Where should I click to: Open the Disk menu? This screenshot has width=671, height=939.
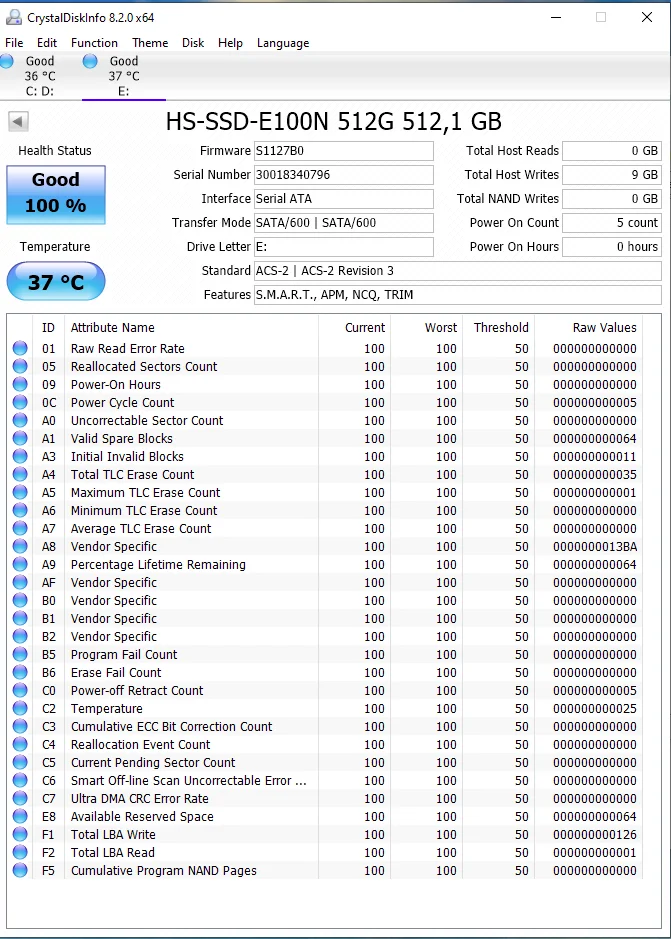tap(193, 43)
